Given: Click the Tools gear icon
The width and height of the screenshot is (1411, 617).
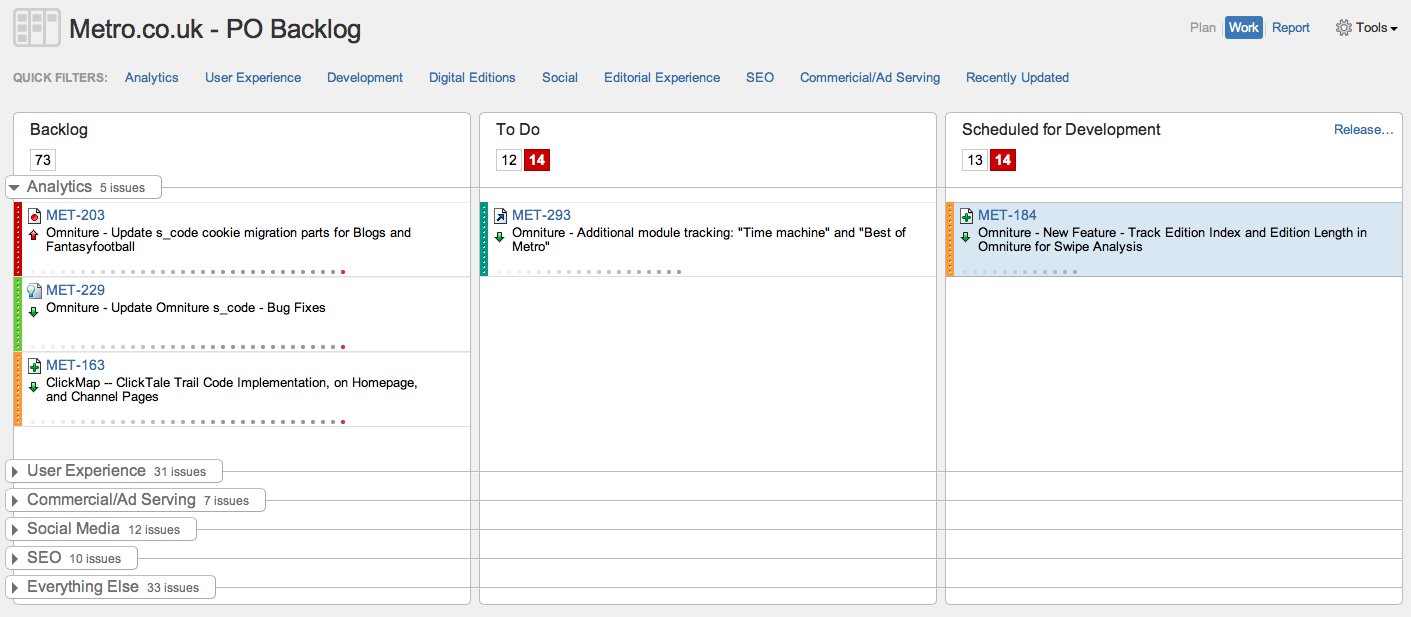Looking at the screenshot, I should 1343,28.
